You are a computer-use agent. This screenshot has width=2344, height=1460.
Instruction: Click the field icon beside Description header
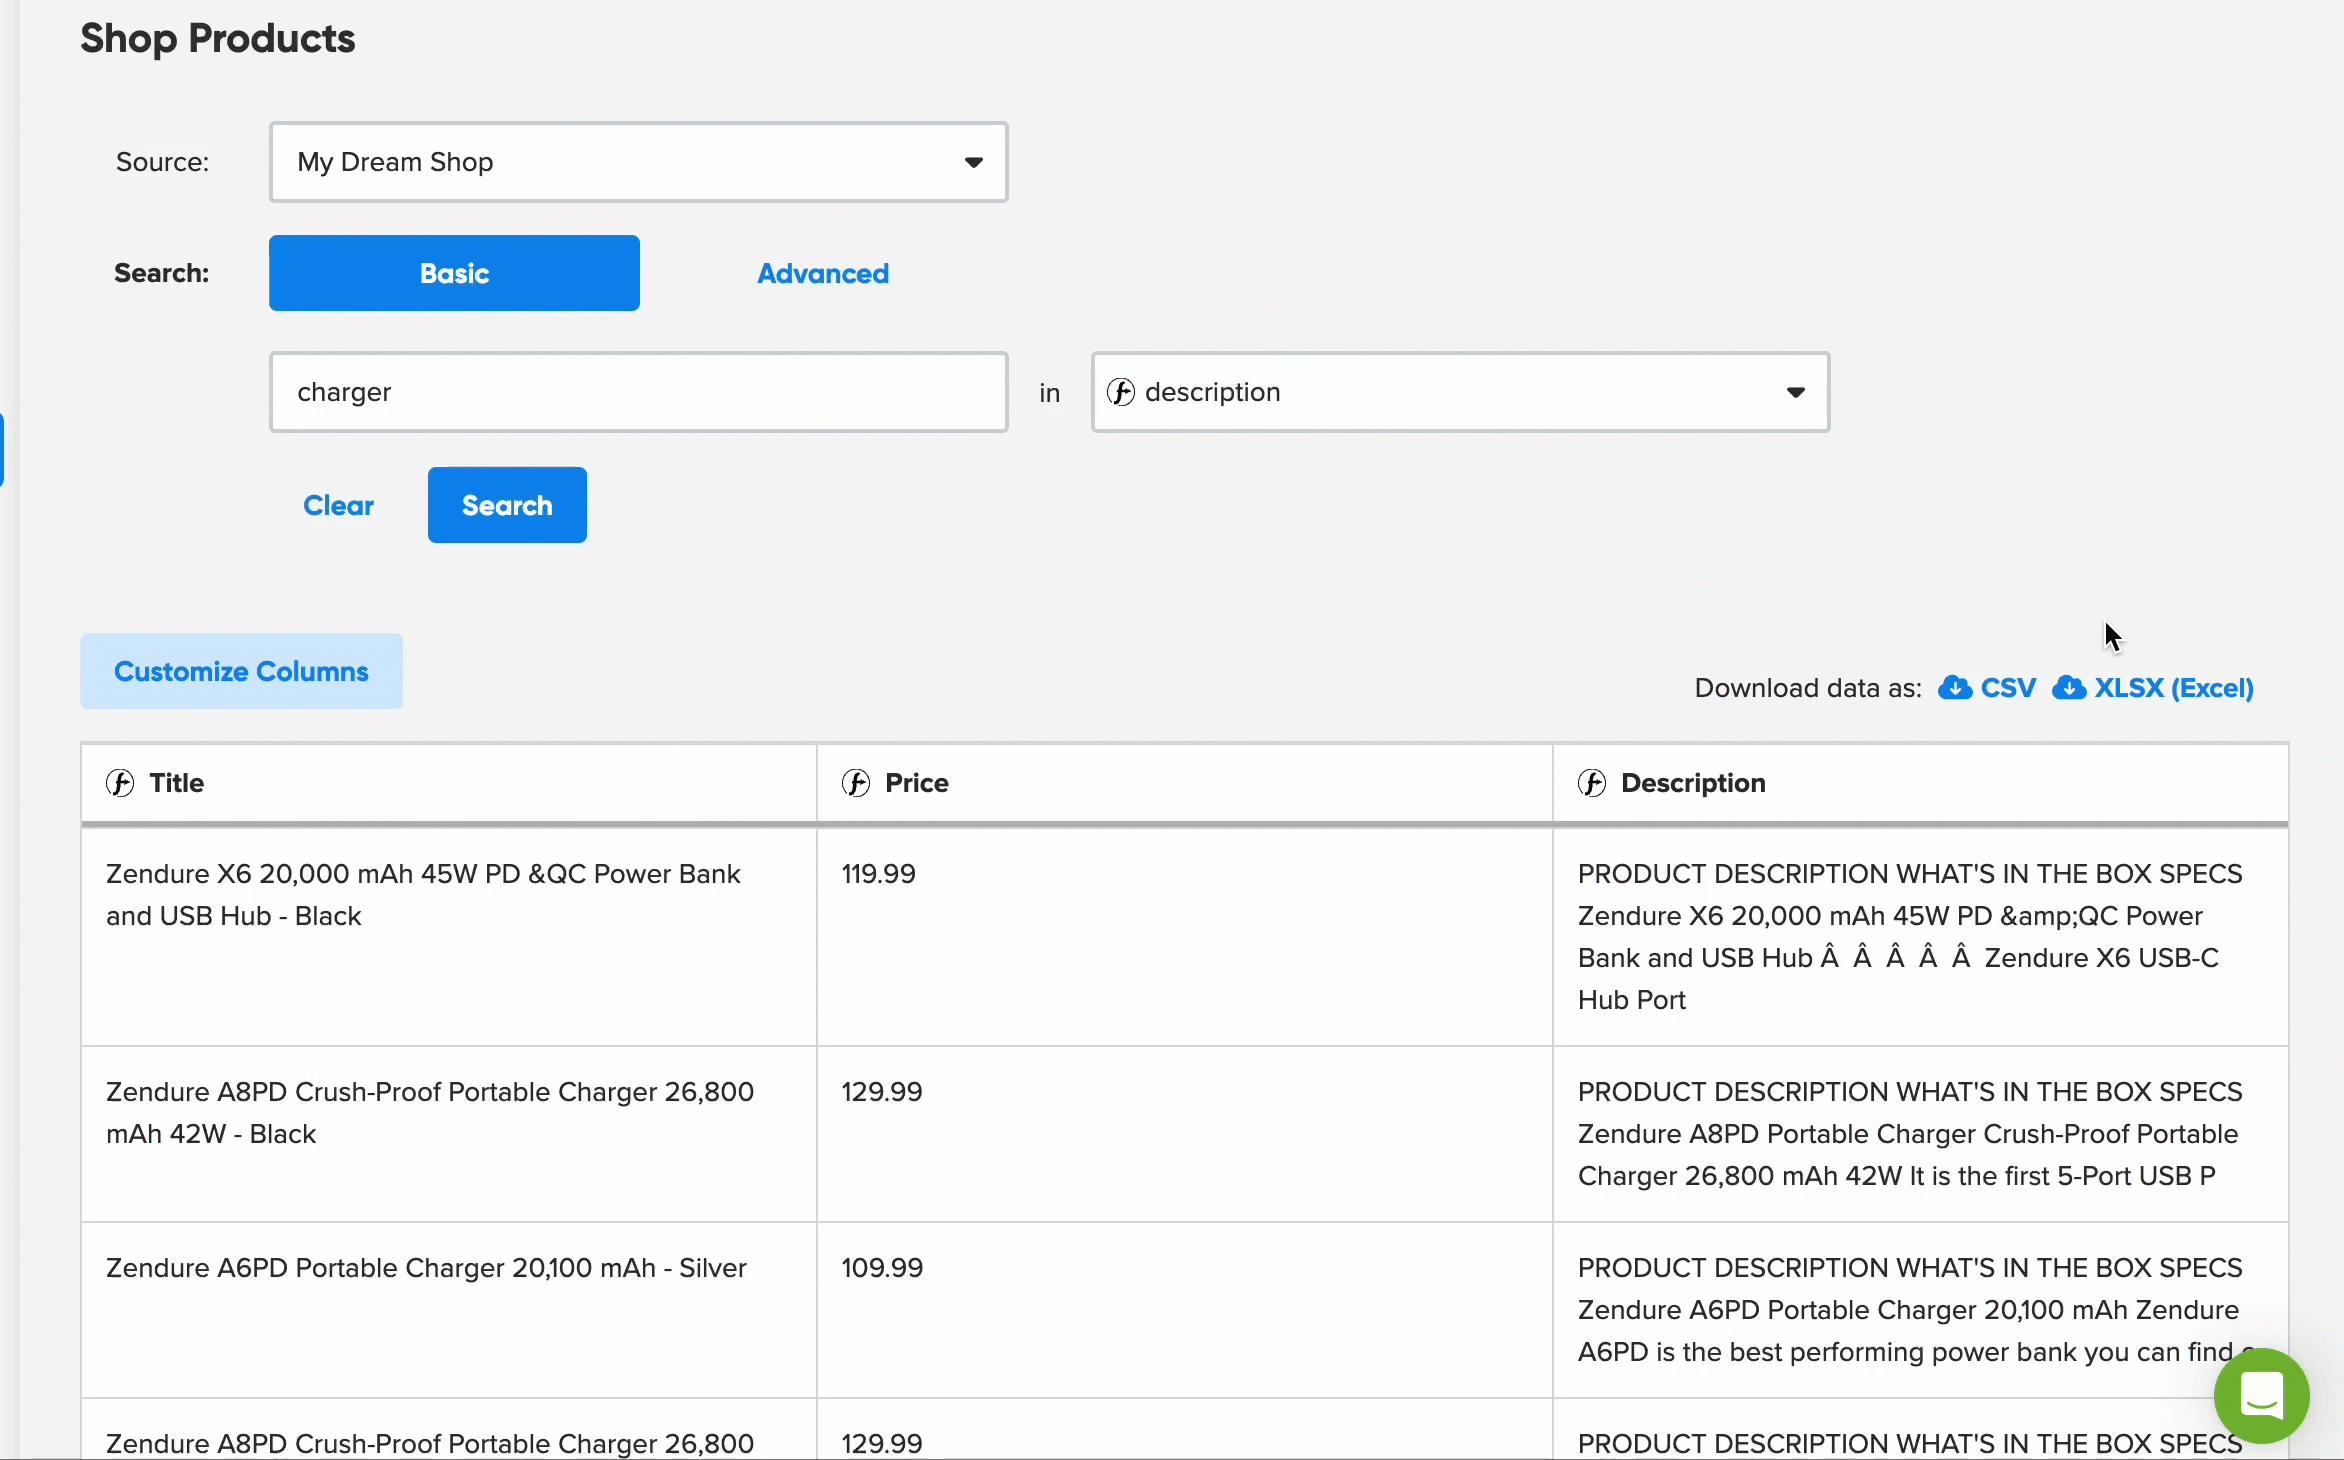[x=1592, y=783]
